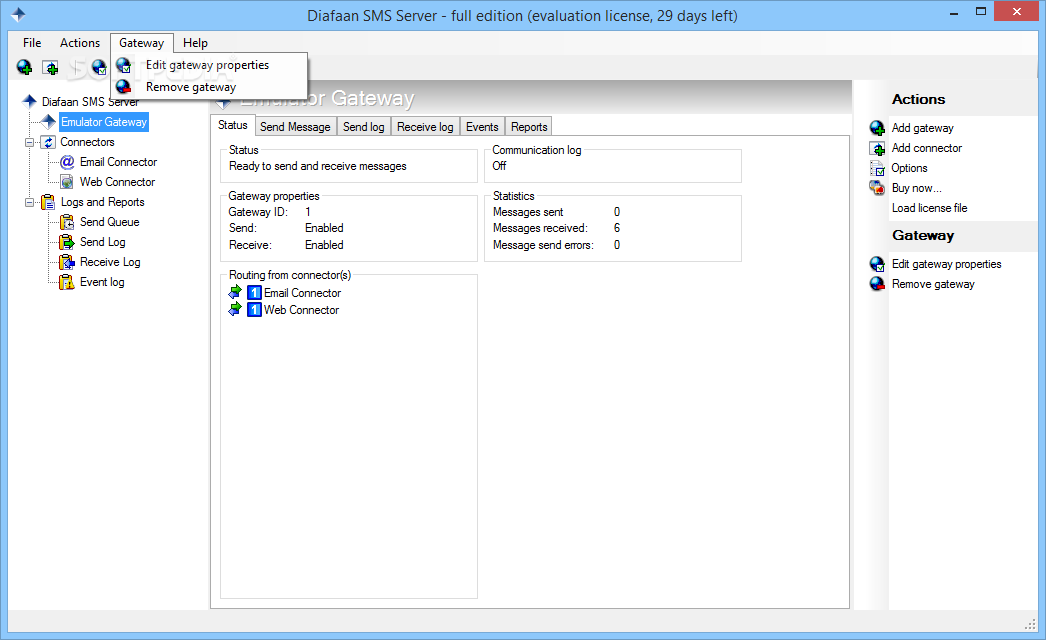1046x640 pixels.
Task: Click the blue 1 icon for Email Connector
Action: tap(254, 292)
